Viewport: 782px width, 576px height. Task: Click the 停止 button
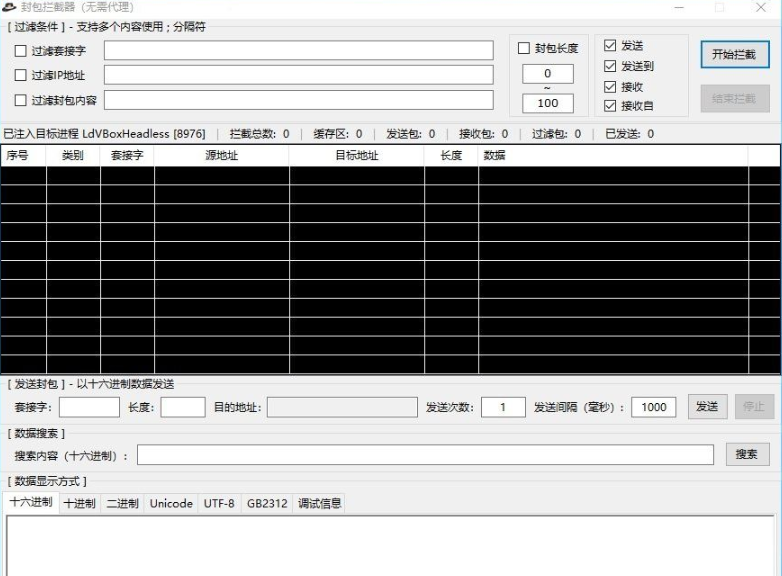pyautogui.click(x=754, y=406)
